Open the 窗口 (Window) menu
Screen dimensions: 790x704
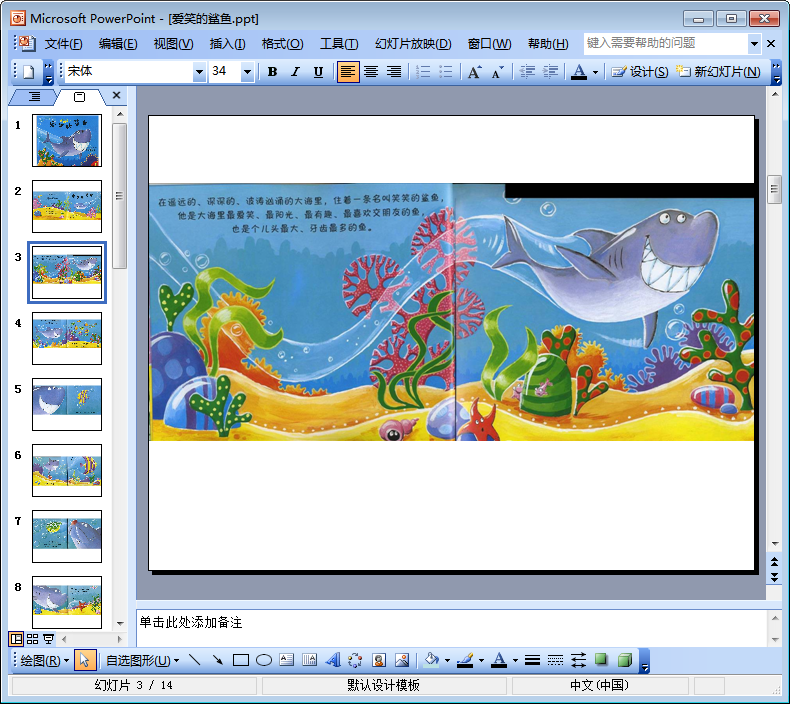pyautogui.click(x=489, y=44)
